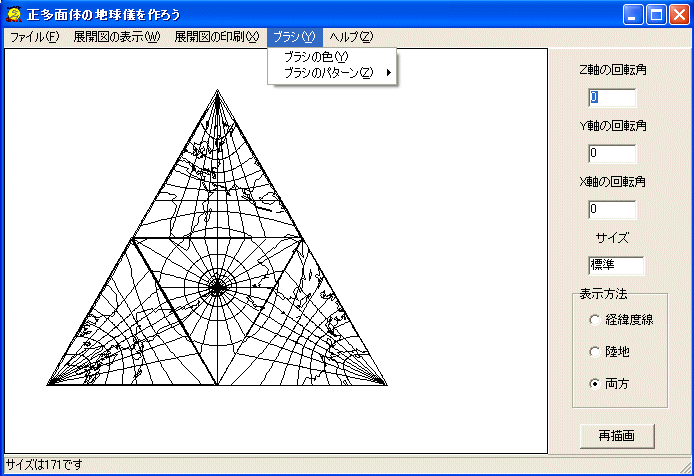This screenshot has height=476, width=694.
Task: Click the X軸の回転角 label
Action: pos(613,182)
